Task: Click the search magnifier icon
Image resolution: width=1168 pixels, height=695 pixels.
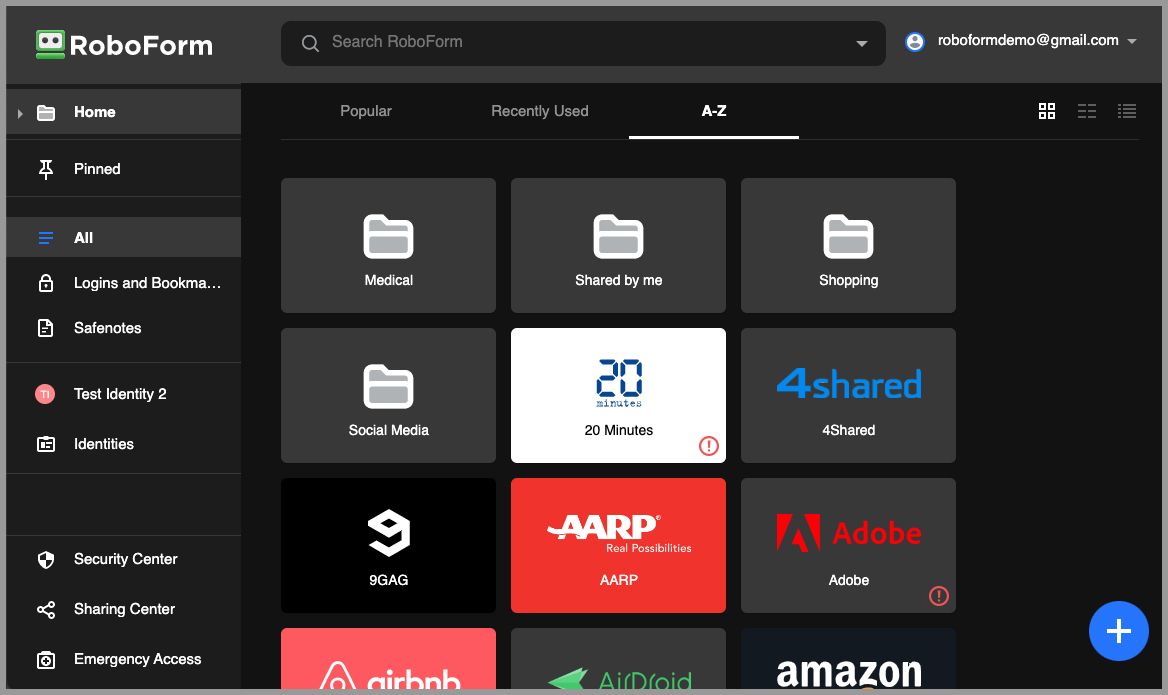Action: [x=310, y=43]
